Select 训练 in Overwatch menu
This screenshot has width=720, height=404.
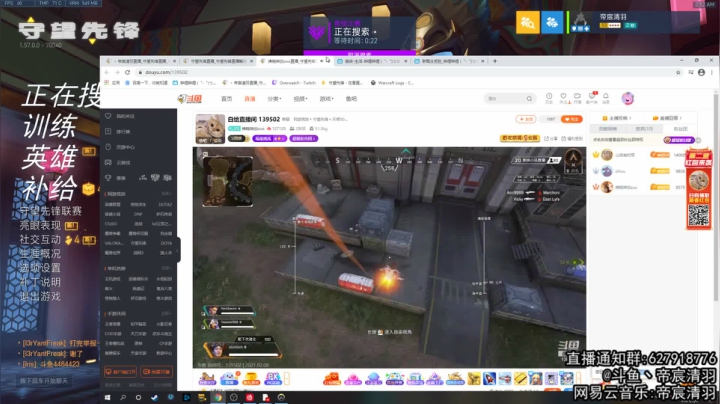coord(50,127)
